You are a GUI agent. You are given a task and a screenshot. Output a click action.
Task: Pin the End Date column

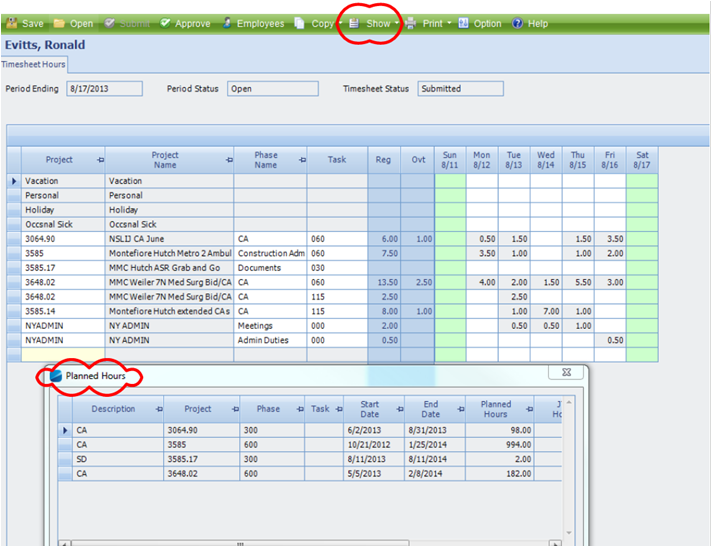coord(460,409)
